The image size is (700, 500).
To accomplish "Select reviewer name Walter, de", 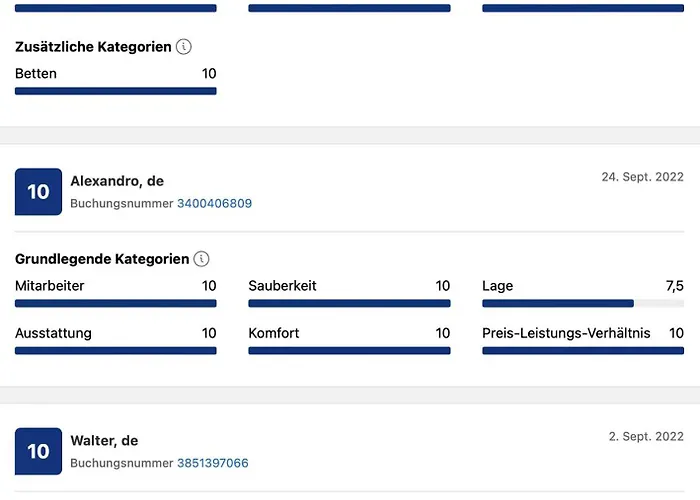I will (x=104, y=441).
